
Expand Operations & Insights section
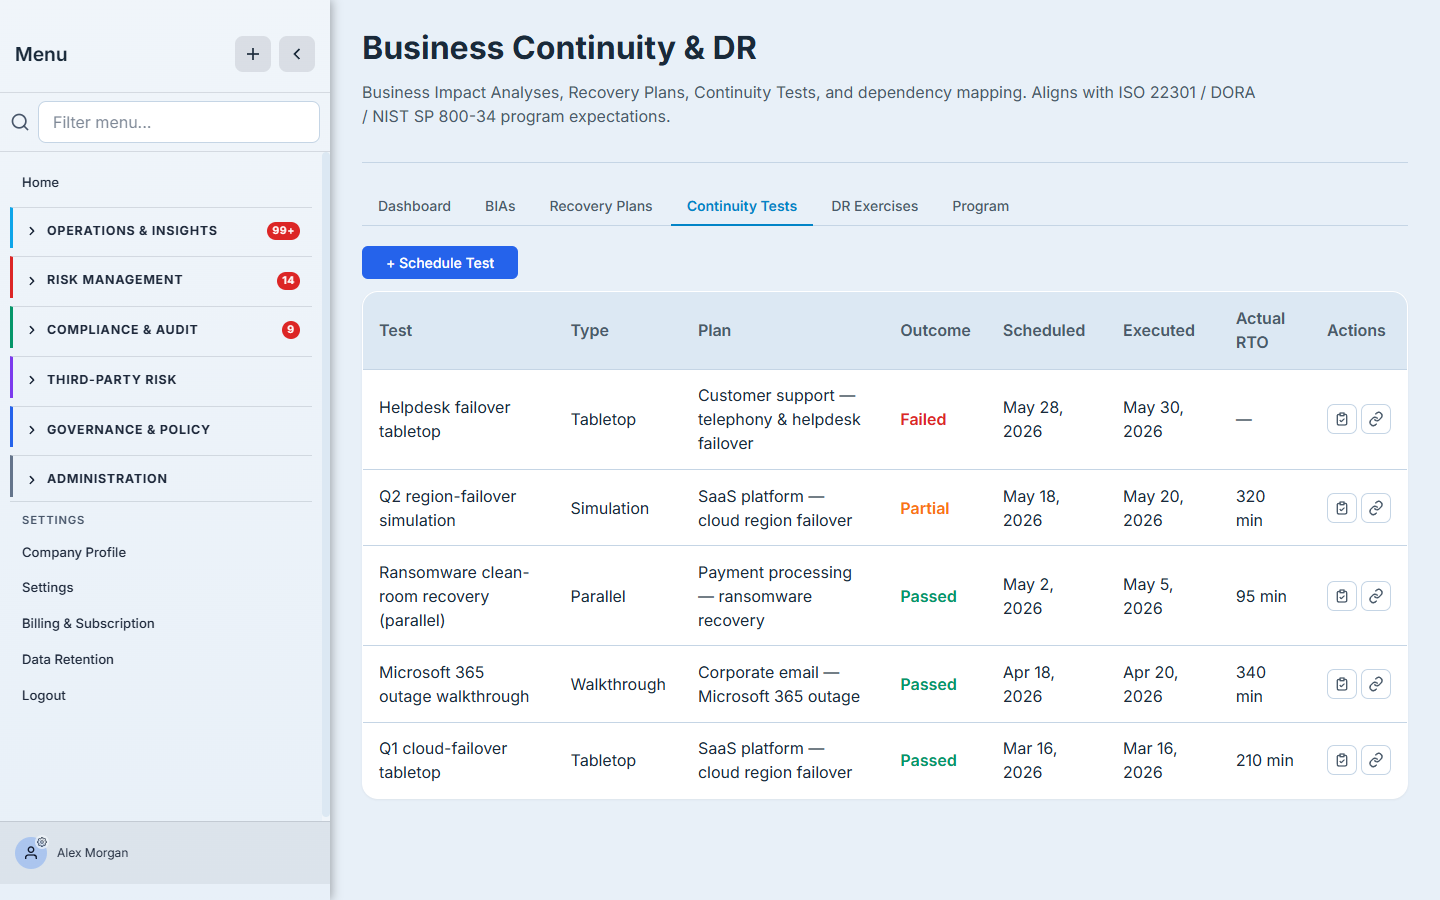[162, 231]
